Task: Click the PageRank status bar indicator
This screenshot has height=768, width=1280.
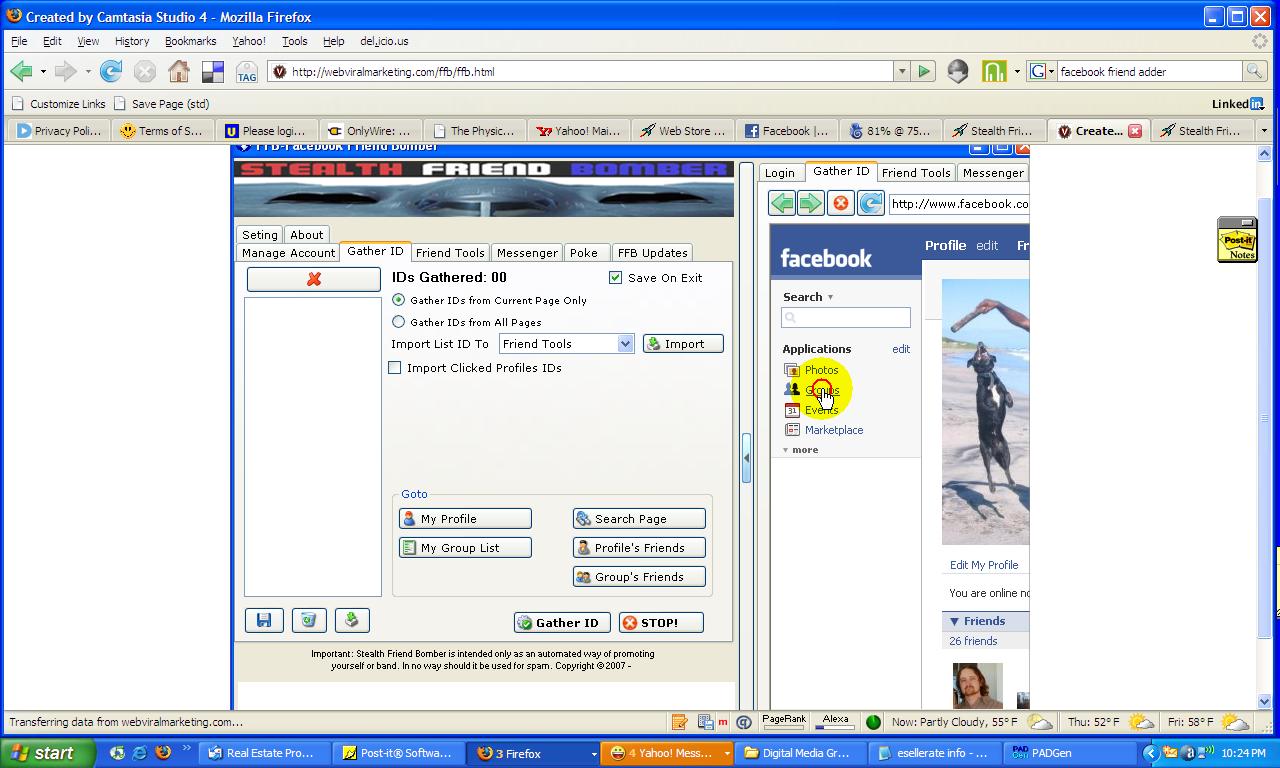Action: tap(784, 721)
